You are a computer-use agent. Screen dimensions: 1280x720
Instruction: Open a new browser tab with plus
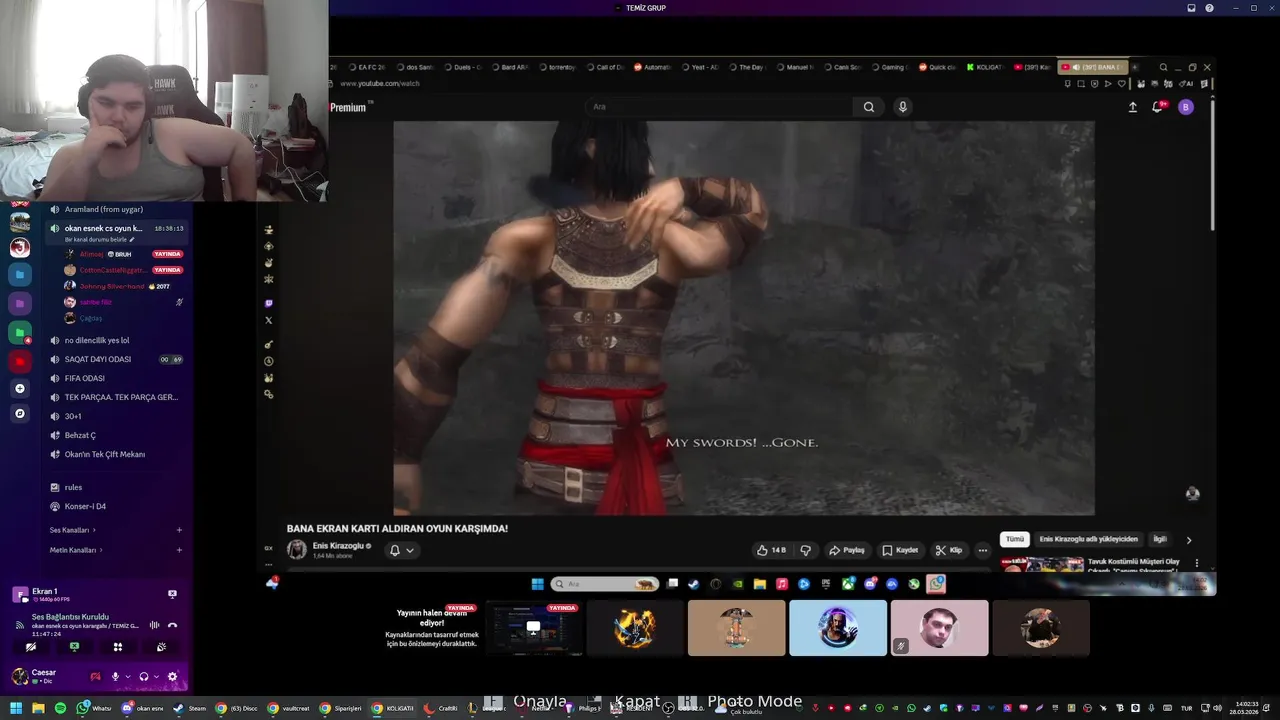(1135, 67)
